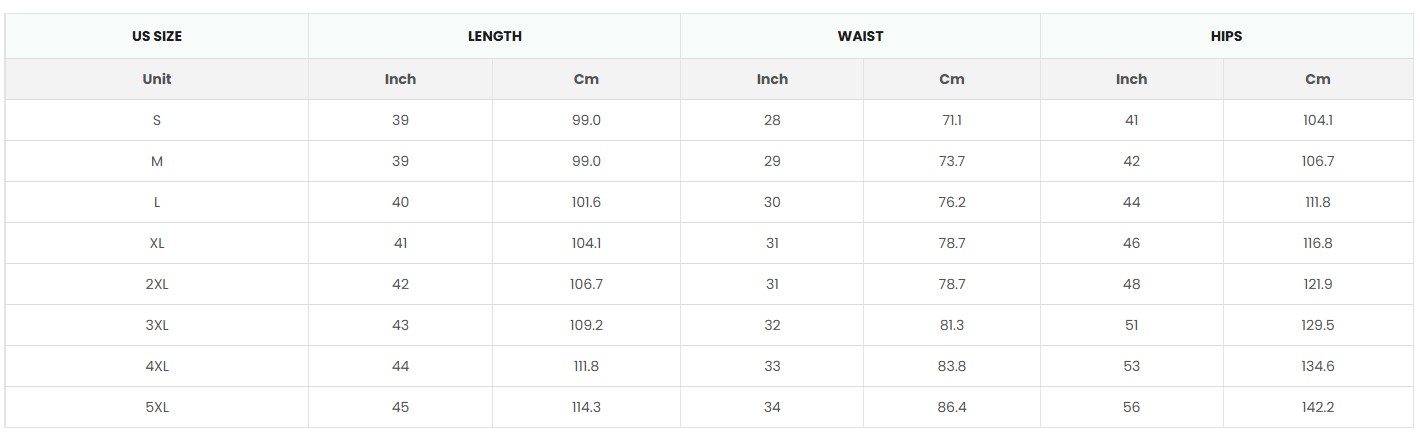
Task: Click the LENGTH column header
Action: pos(494,36)
